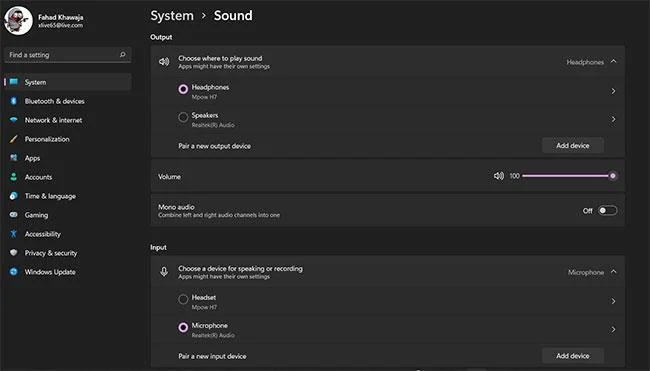Click the 'Mpow H7' label under Headset

coord(204,307)
